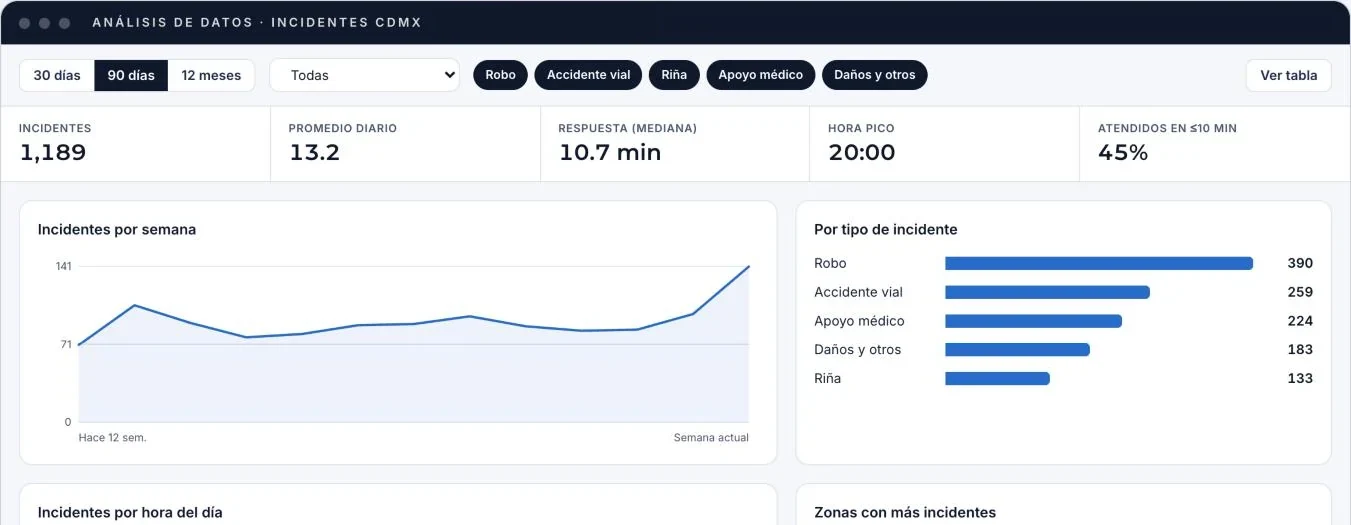Click the Incidentes por semana title
The height and width of the screenshot is (525, 1351).
click(117, 230)
